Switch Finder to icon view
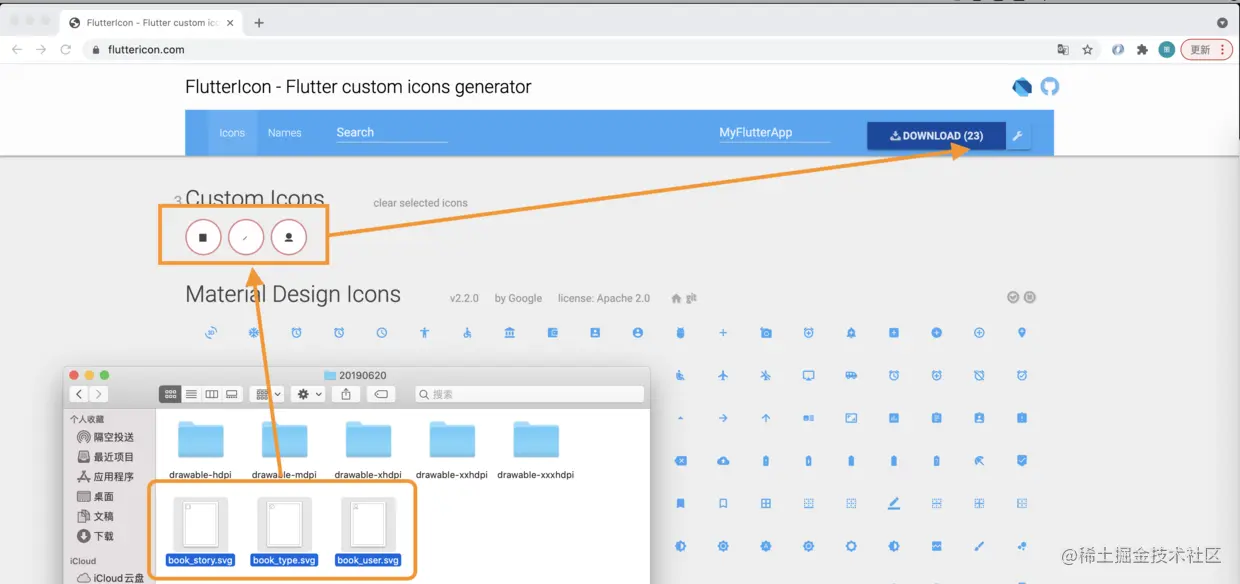 tap(170, 395)
